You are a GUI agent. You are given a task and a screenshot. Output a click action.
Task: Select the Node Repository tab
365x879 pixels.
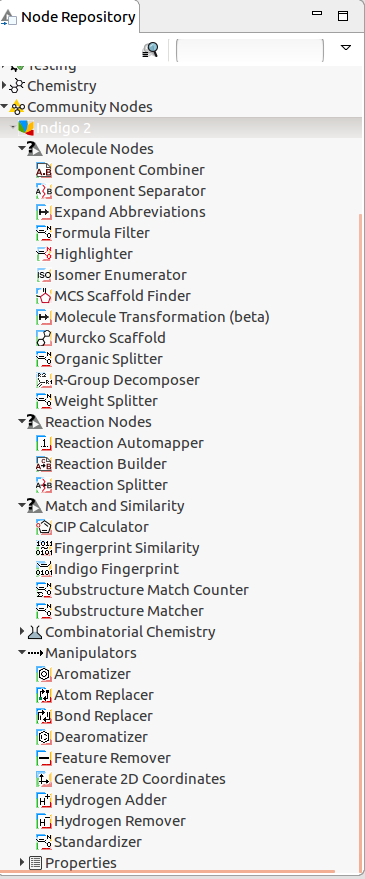tap(70, 17)
